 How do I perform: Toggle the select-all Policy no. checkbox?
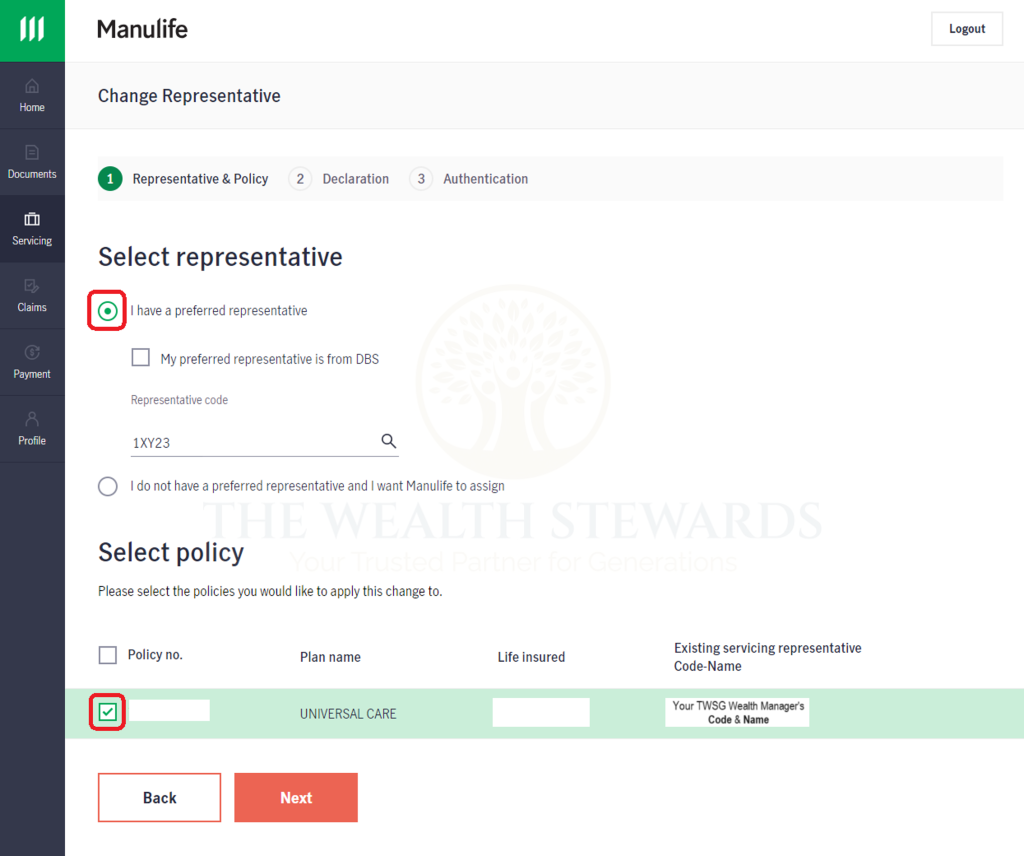(x=107, y=654)
